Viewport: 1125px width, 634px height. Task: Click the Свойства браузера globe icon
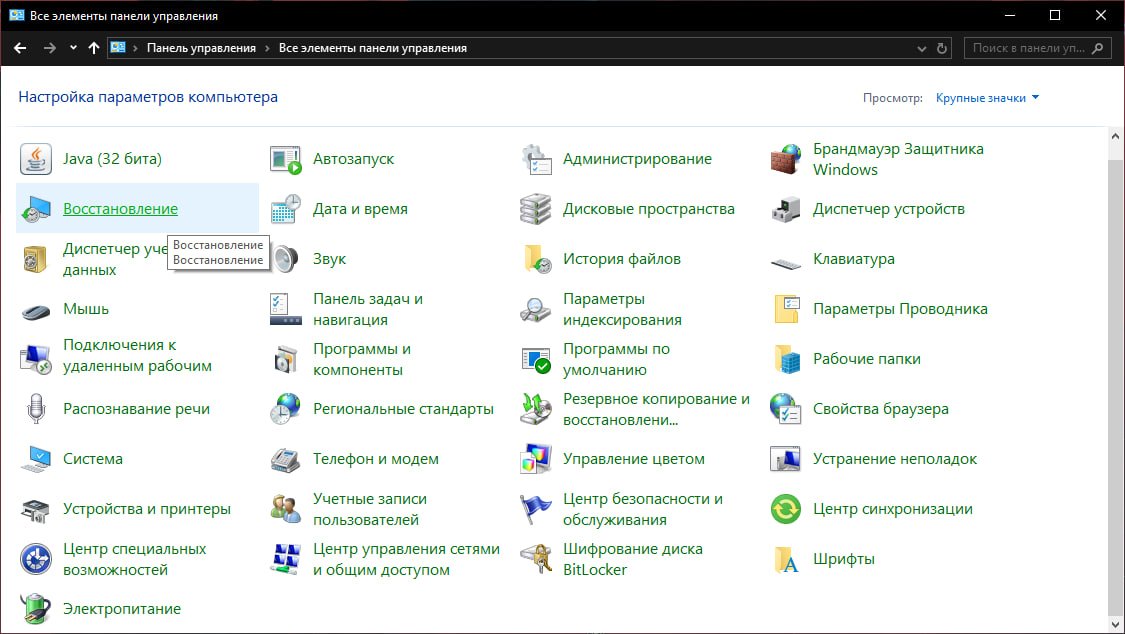pos(786,409)
